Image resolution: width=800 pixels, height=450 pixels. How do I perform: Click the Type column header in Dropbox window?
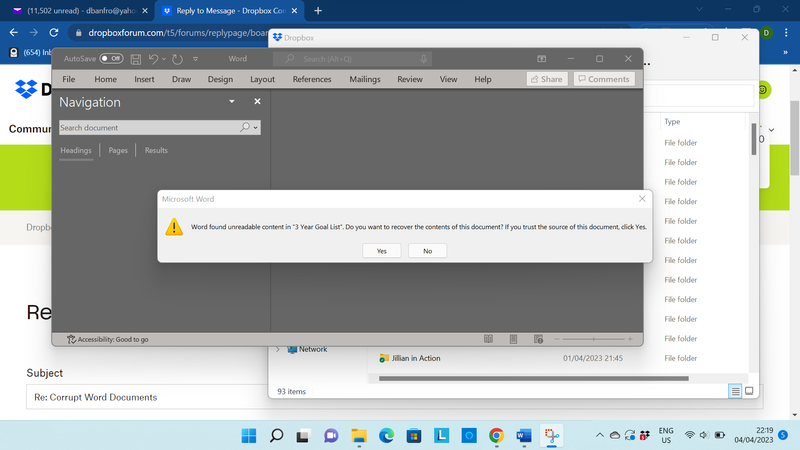click(672, 122)
